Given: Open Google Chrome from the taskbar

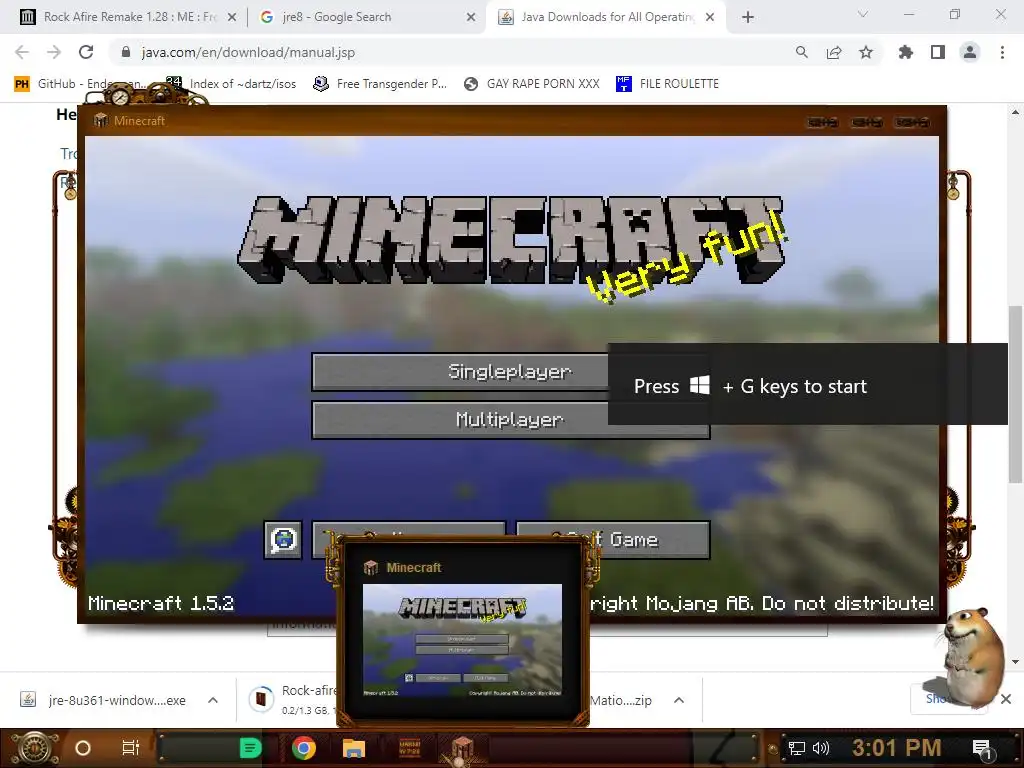Looking at the screenshot, I should (x=304, y=748).
